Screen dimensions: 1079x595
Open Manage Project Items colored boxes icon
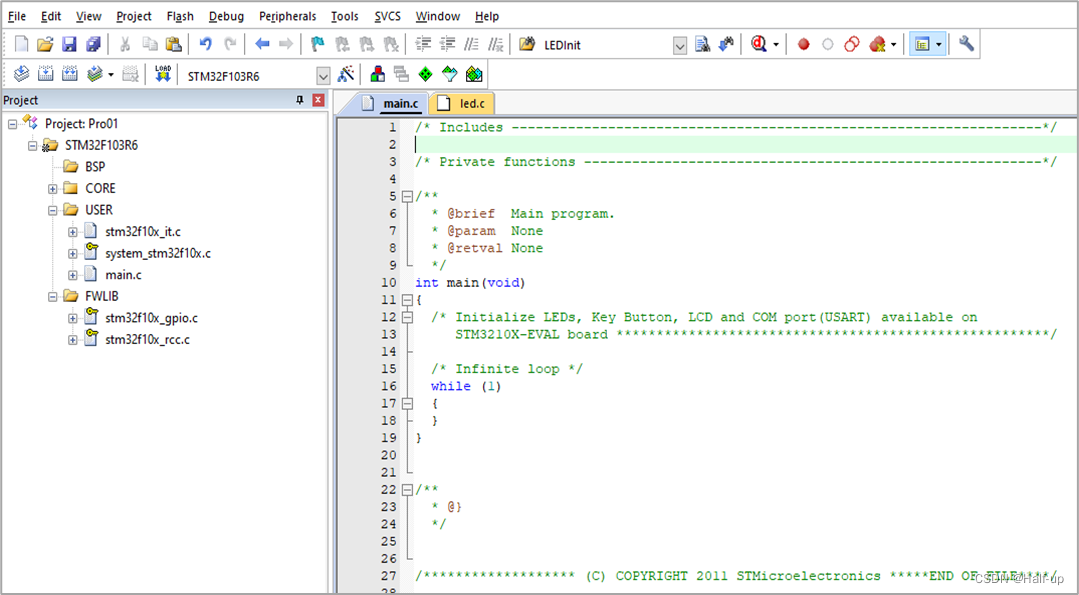pyautogui.click(x=378, y=74)
